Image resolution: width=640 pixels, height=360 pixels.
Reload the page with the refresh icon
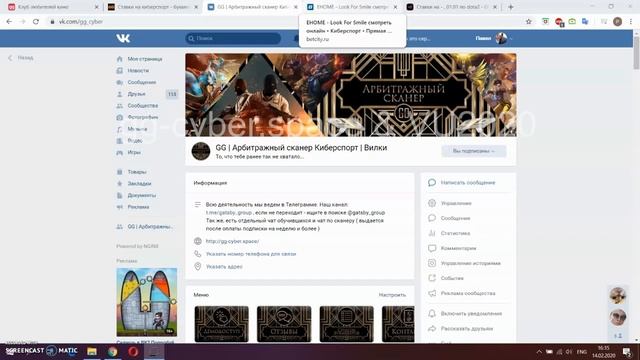[36, 22]
